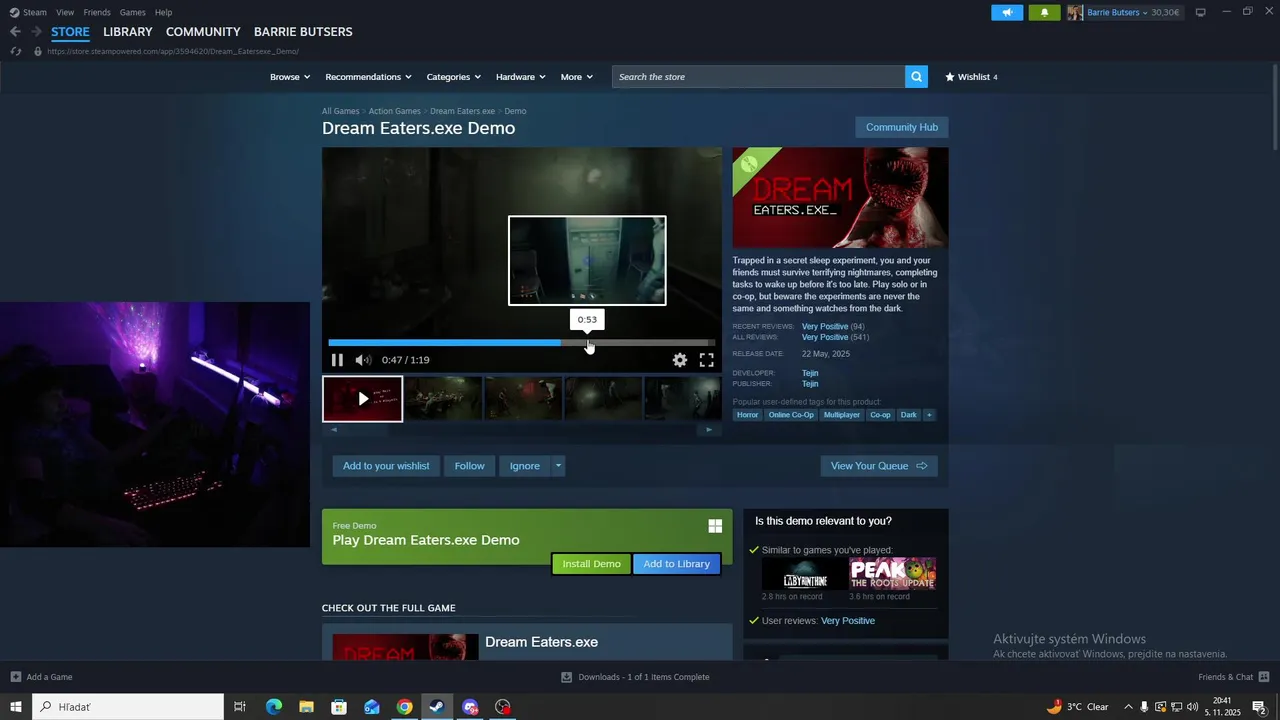Open the Wishlist link

pyautogui.click(x=971, y=77)
